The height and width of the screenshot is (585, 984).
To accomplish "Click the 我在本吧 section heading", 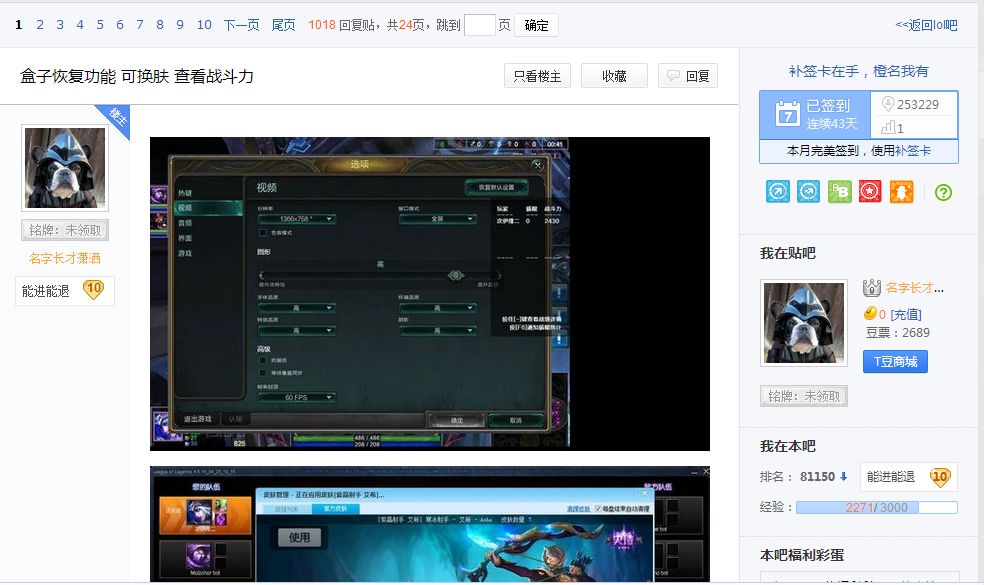I will click(x=788, y=446).
